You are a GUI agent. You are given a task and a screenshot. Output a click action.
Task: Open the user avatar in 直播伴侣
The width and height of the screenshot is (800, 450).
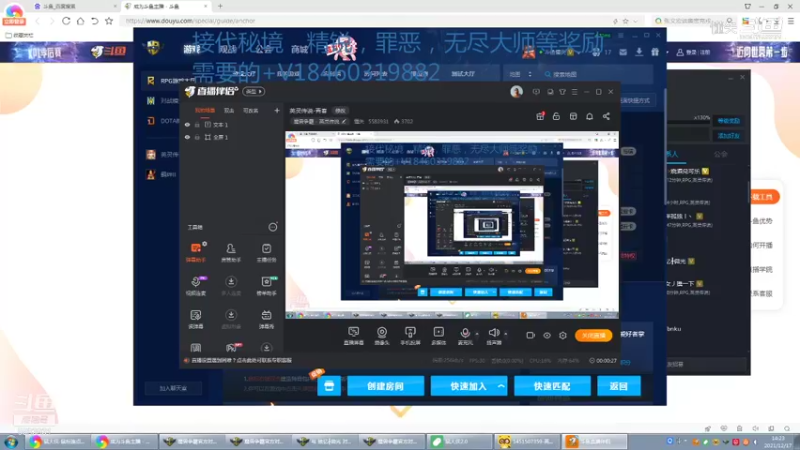tap(516, 92)
